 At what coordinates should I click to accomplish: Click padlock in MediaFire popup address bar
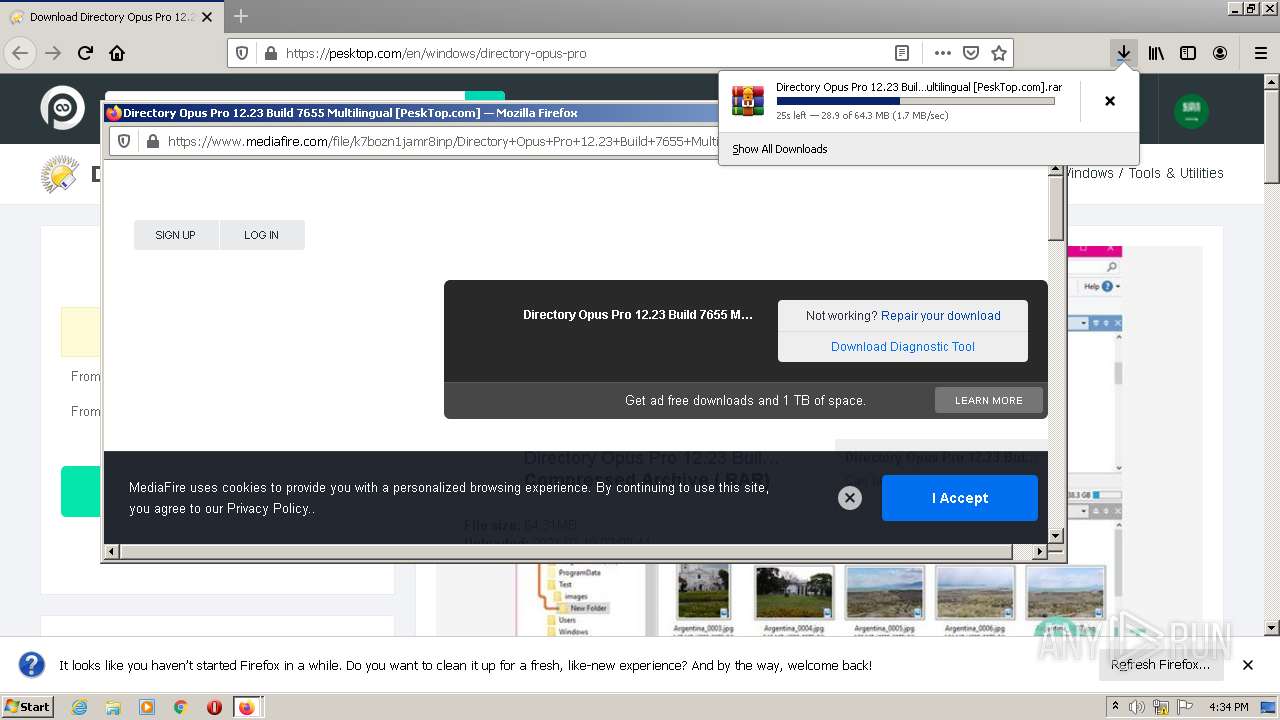coord(152,142)
